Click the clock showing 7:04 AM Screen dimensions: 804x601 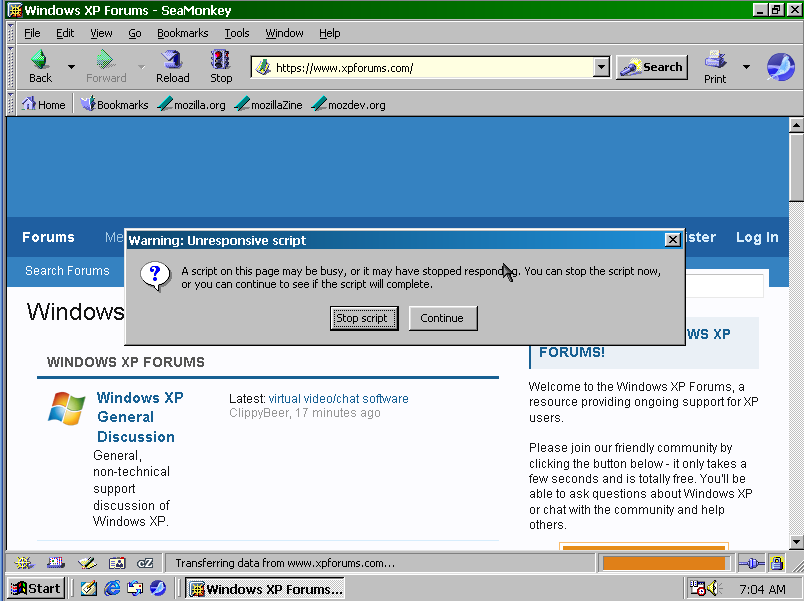(x=762, y=589)
